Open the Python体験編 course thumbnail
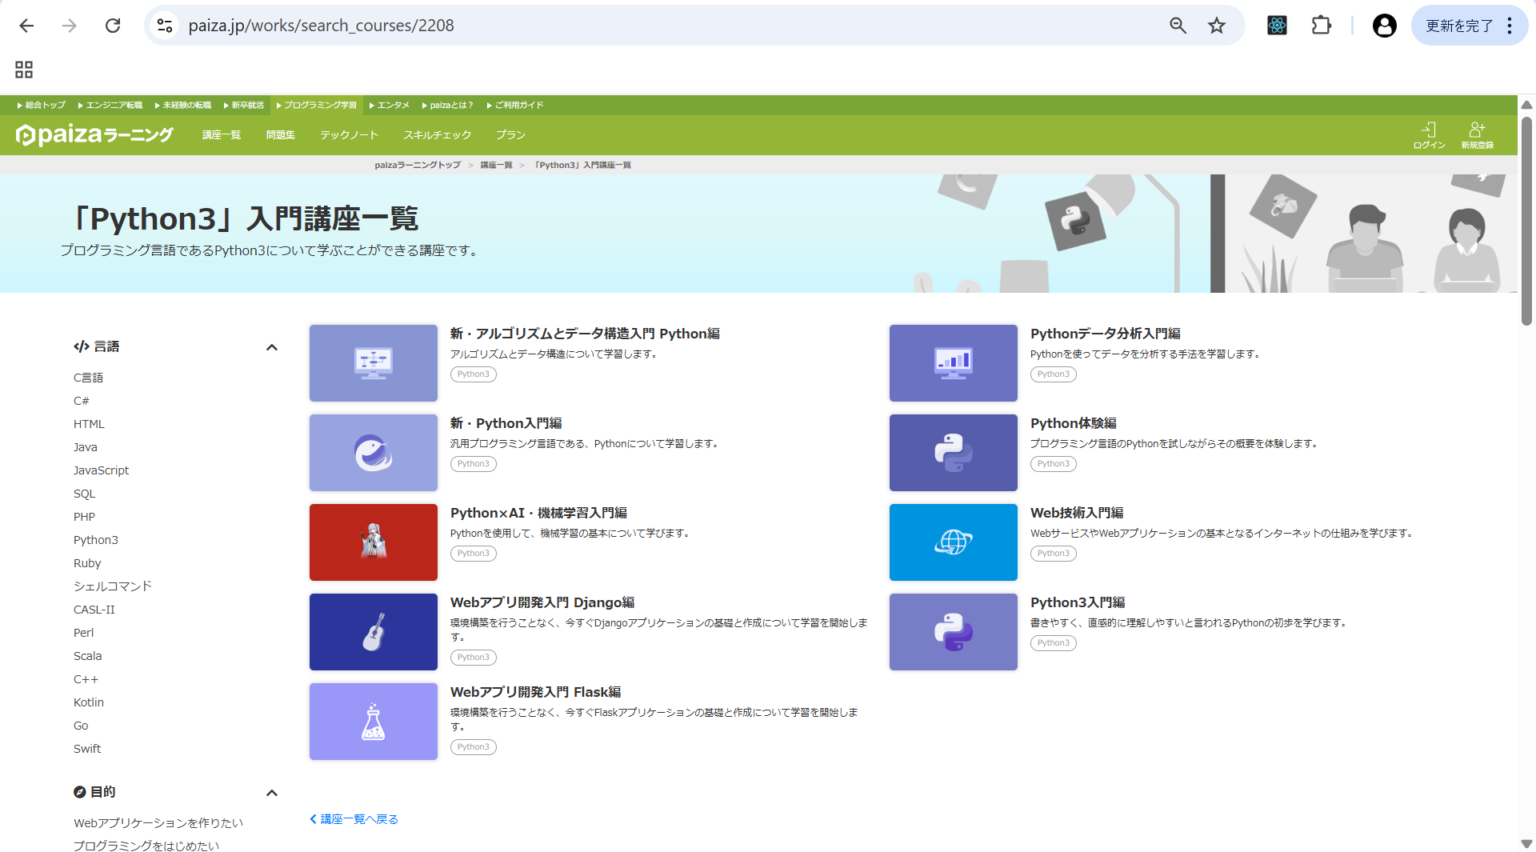The image size is (1536, 852). pos(953,452)
